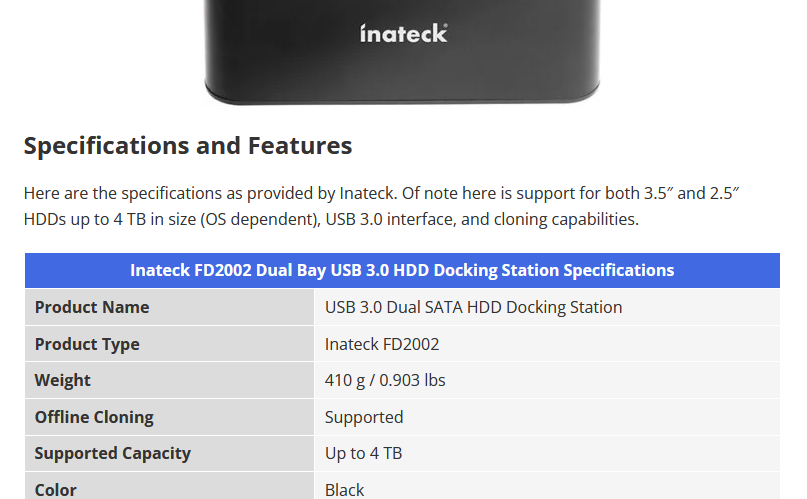Click the Black color value cell
Viewport: 807px width, 499px height.
[x=548, y=486]
